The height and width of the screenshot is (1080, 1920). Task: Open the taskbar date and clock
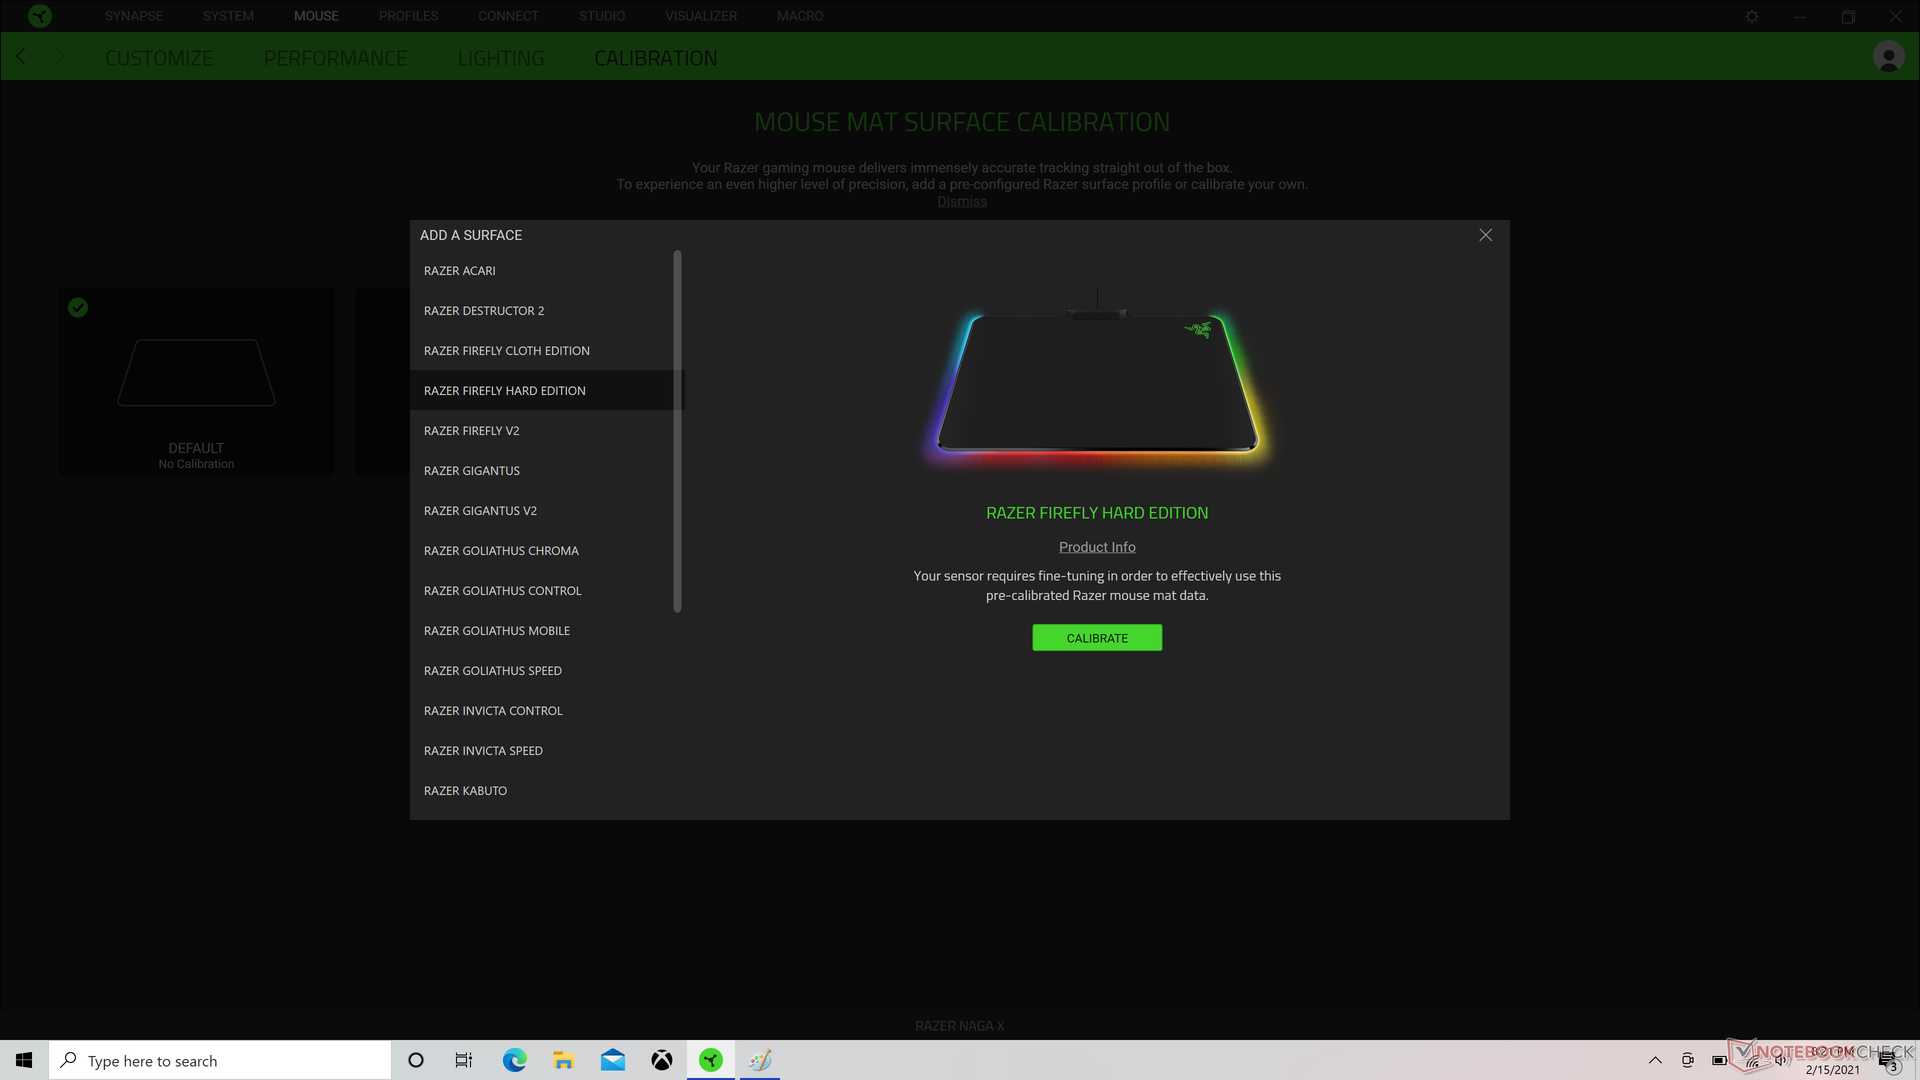point(1832,1060)
